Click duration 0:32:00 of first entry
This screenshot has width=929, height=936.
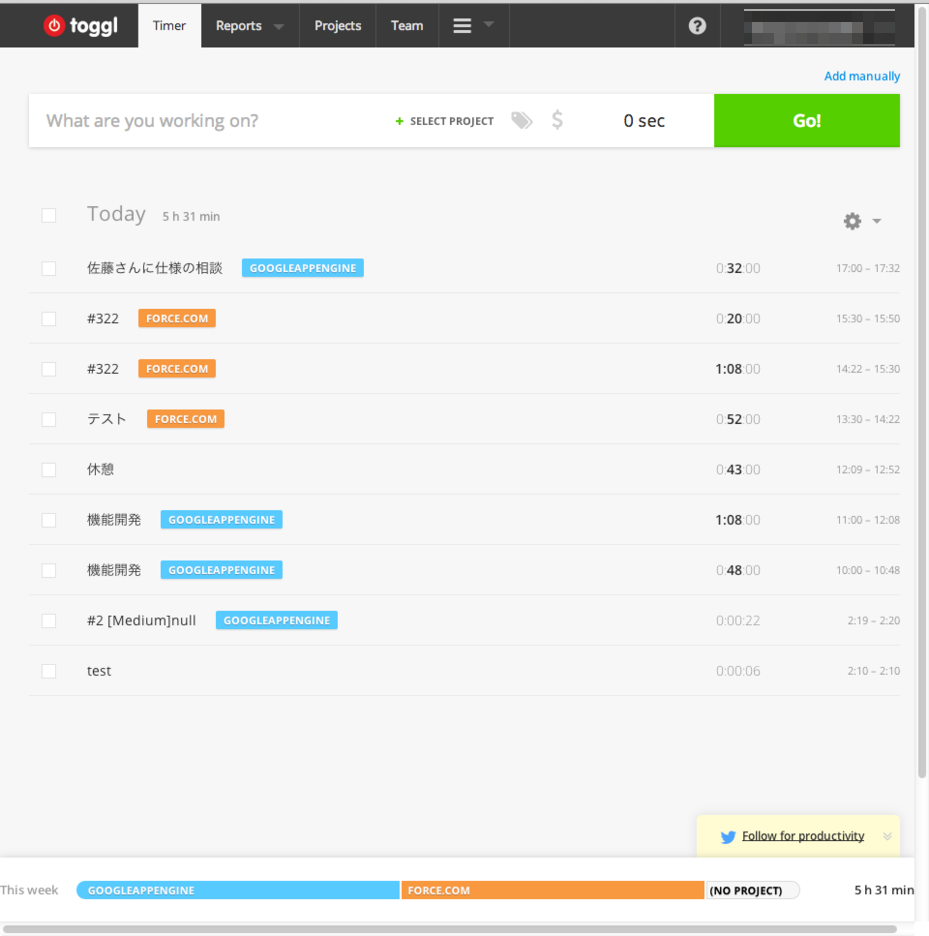[x=738, y=268]
